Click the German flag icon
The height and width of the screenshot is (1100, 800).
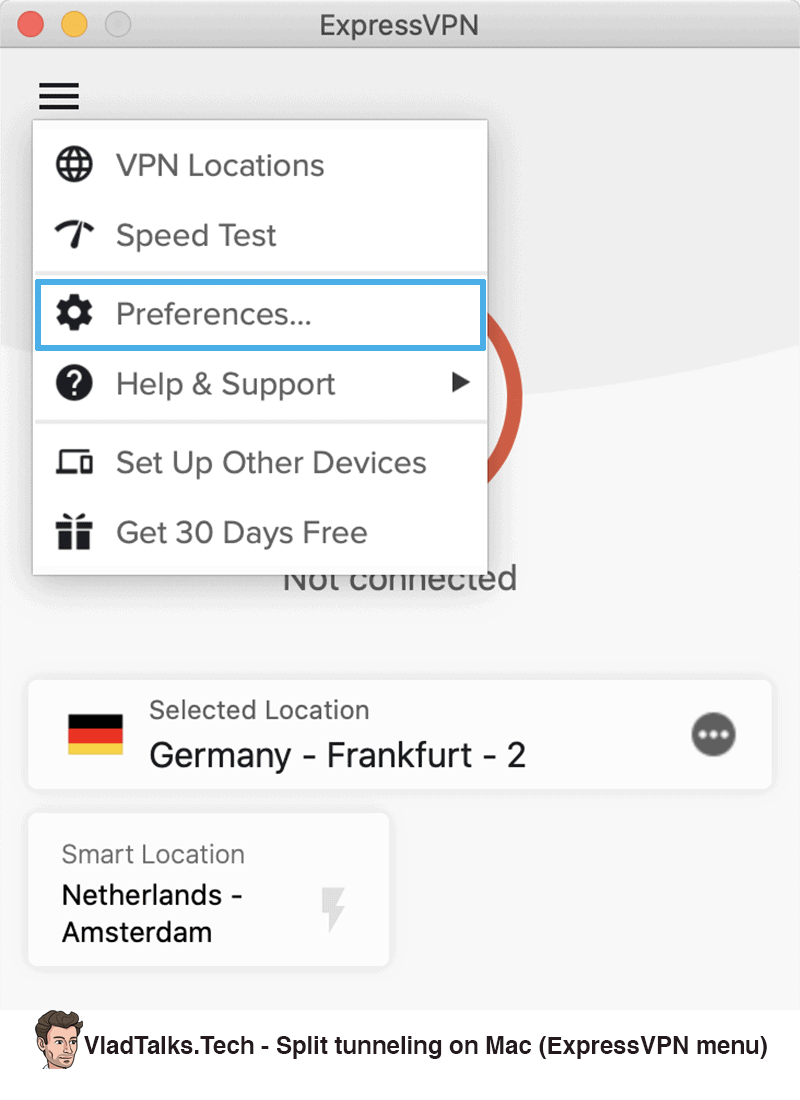point(95,735)
